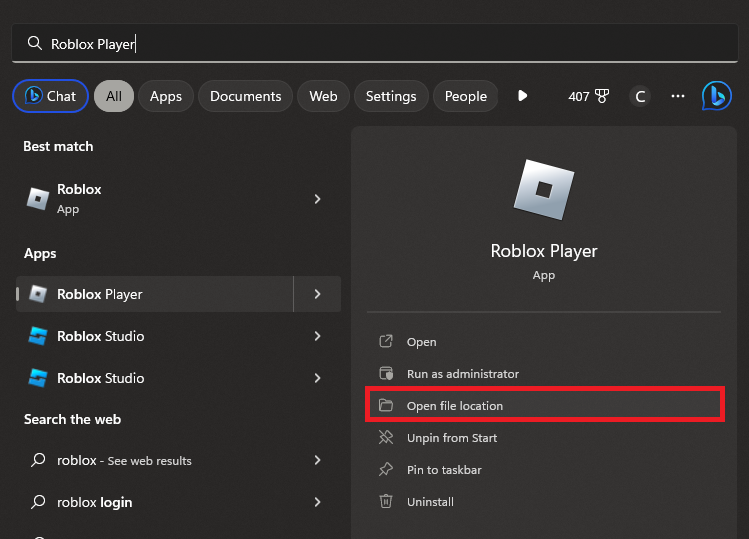The width and height of the screenshot is (749, 539).
Task: Click the Run as administrator shield icon
Action: coord(386,374)
